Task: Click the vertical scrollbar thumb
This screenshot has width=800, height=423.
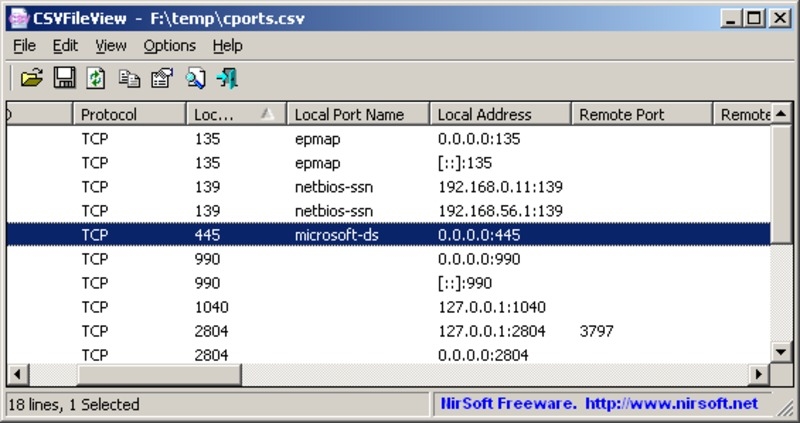Action: pyautogui.click(x=781, y=184)
